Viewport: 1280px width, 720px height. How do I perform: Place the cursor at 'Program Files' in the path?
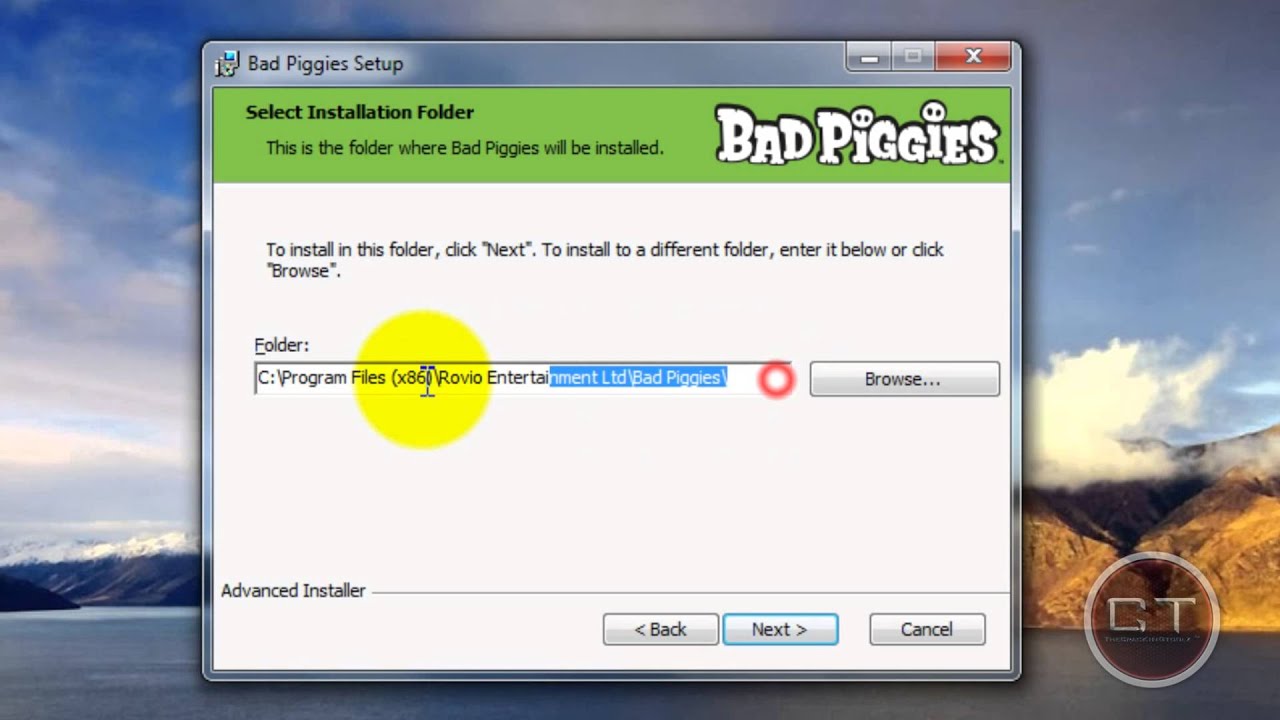[x=333, y=377]
